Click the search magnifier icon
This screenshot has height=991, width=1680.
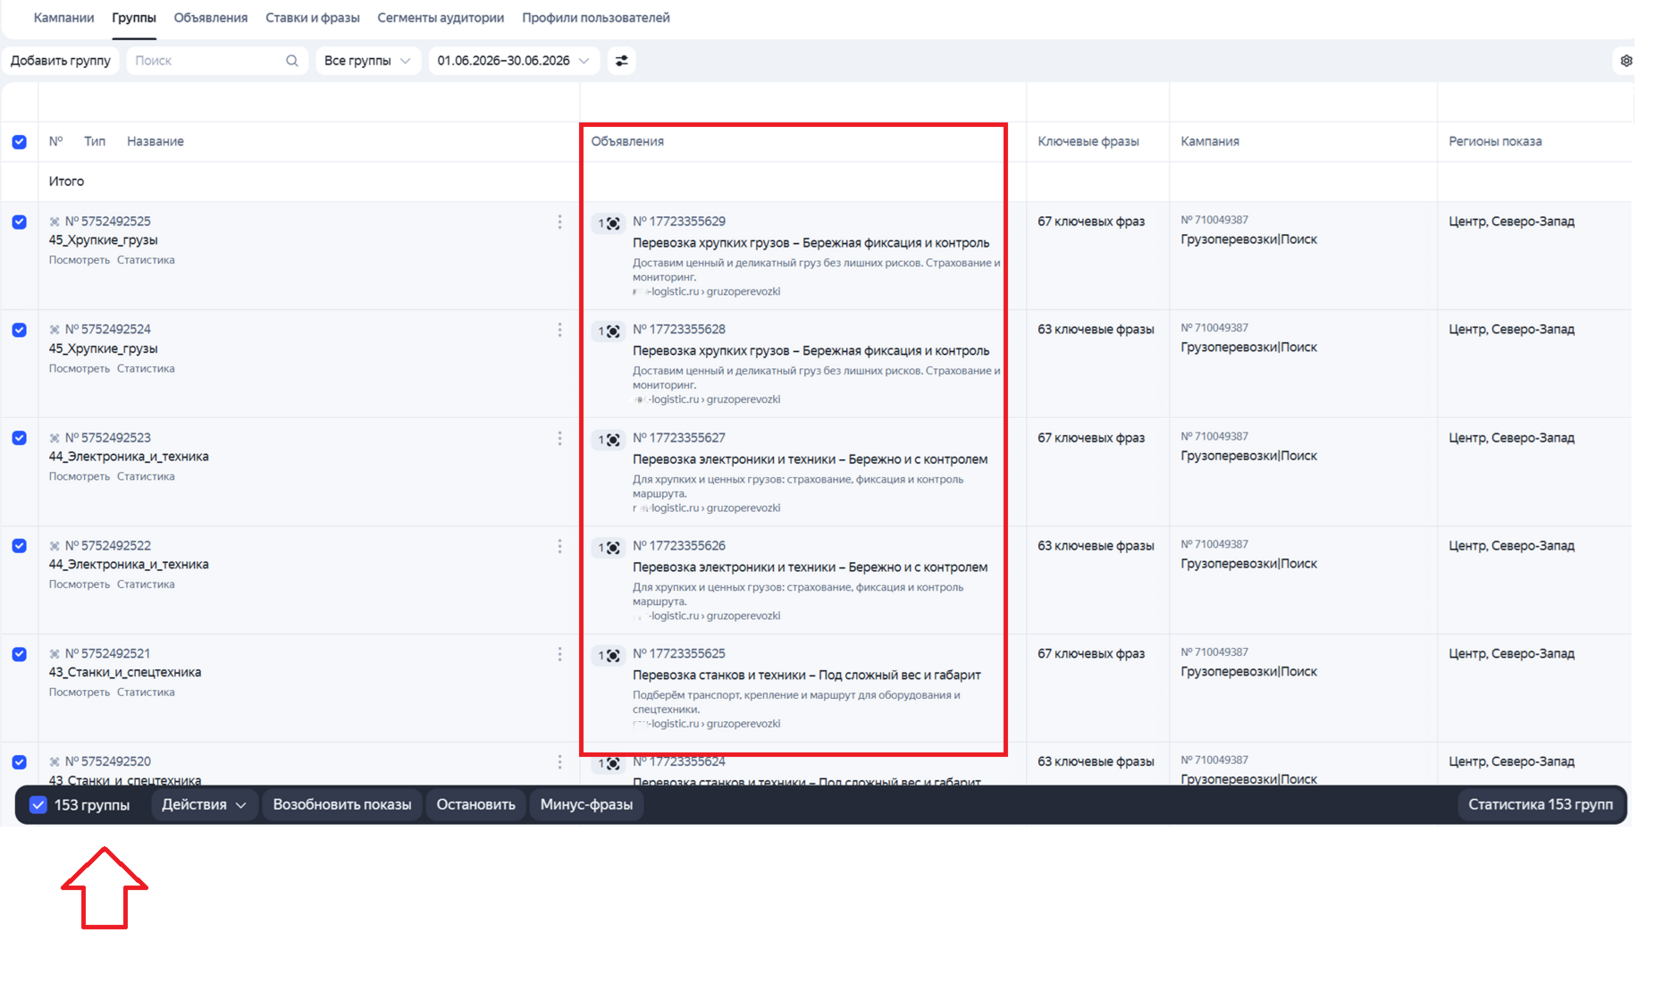pos(292,61)
